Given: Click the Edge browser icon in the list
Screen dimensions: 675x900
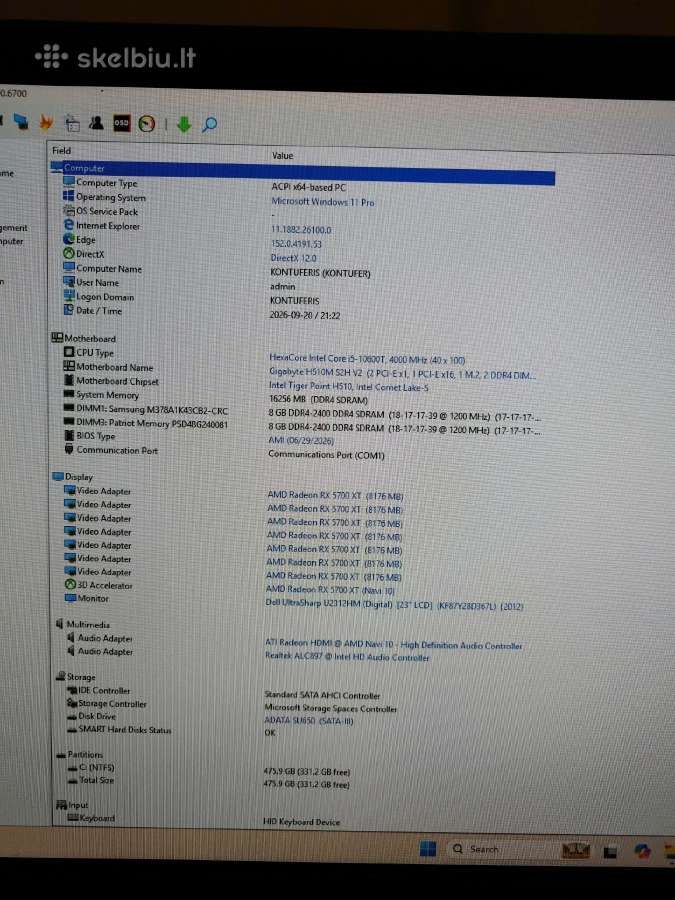Looking at the screenshot, I should (x=69, y=239).
